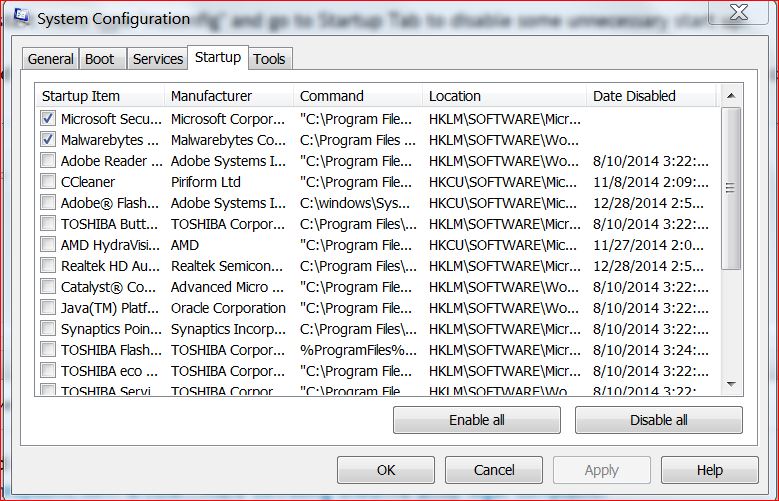
Task: Sort by Manufacturer column header
Action: tap(229, 96)
